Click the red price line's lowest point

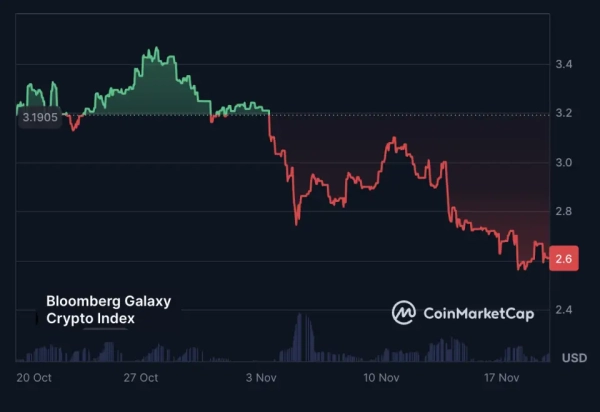tap(519, 268)
